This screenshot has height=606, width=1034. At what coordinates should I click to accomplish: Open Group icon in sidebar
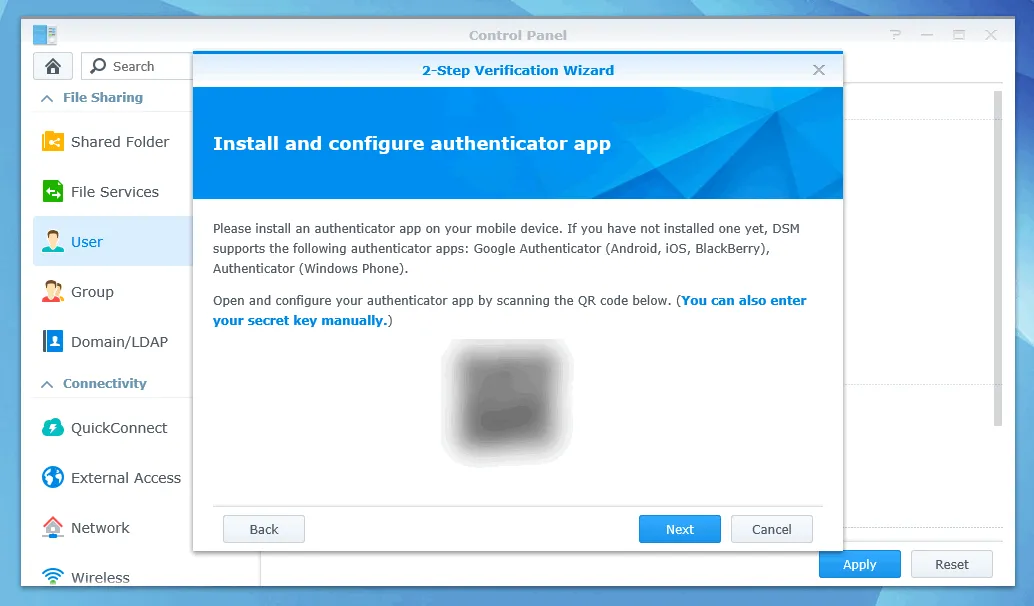(53, 291)
